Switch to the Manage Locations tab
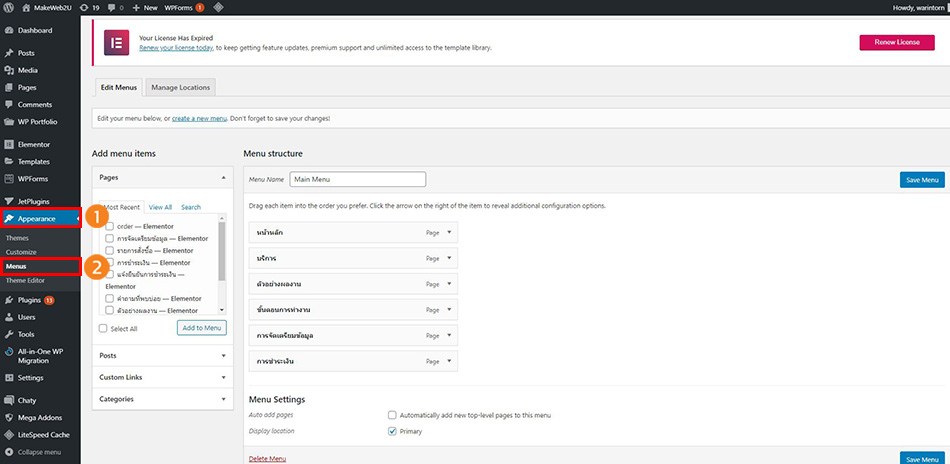Screen dimensions: 950x464 [180, 87]
